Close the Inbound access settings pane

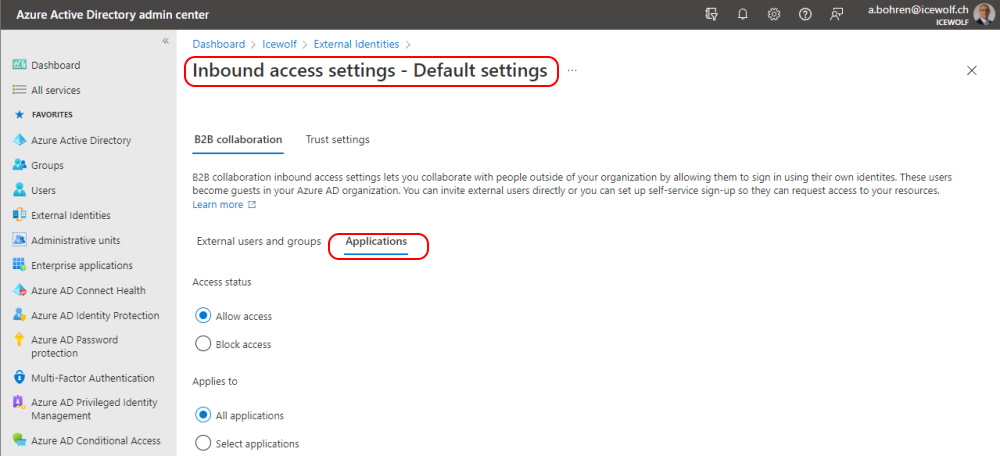coord(971,70)
